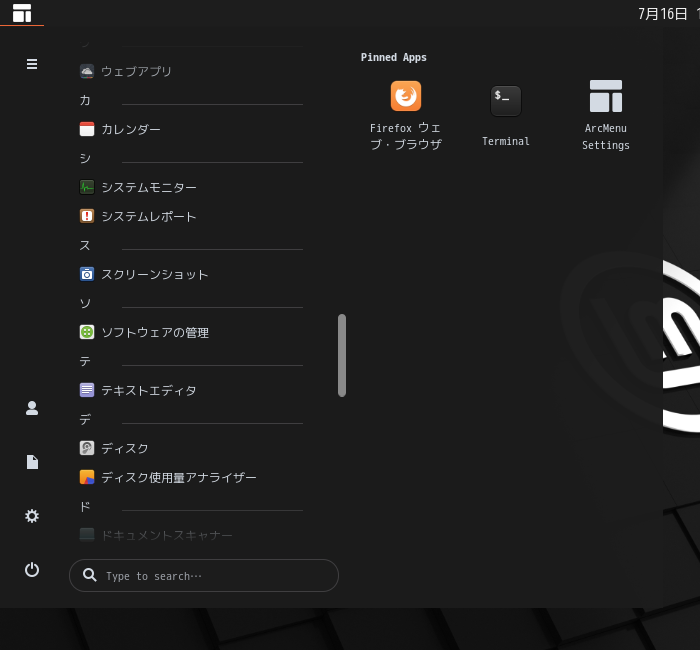Open ArcMenu button in top panel

pos(22,13)
